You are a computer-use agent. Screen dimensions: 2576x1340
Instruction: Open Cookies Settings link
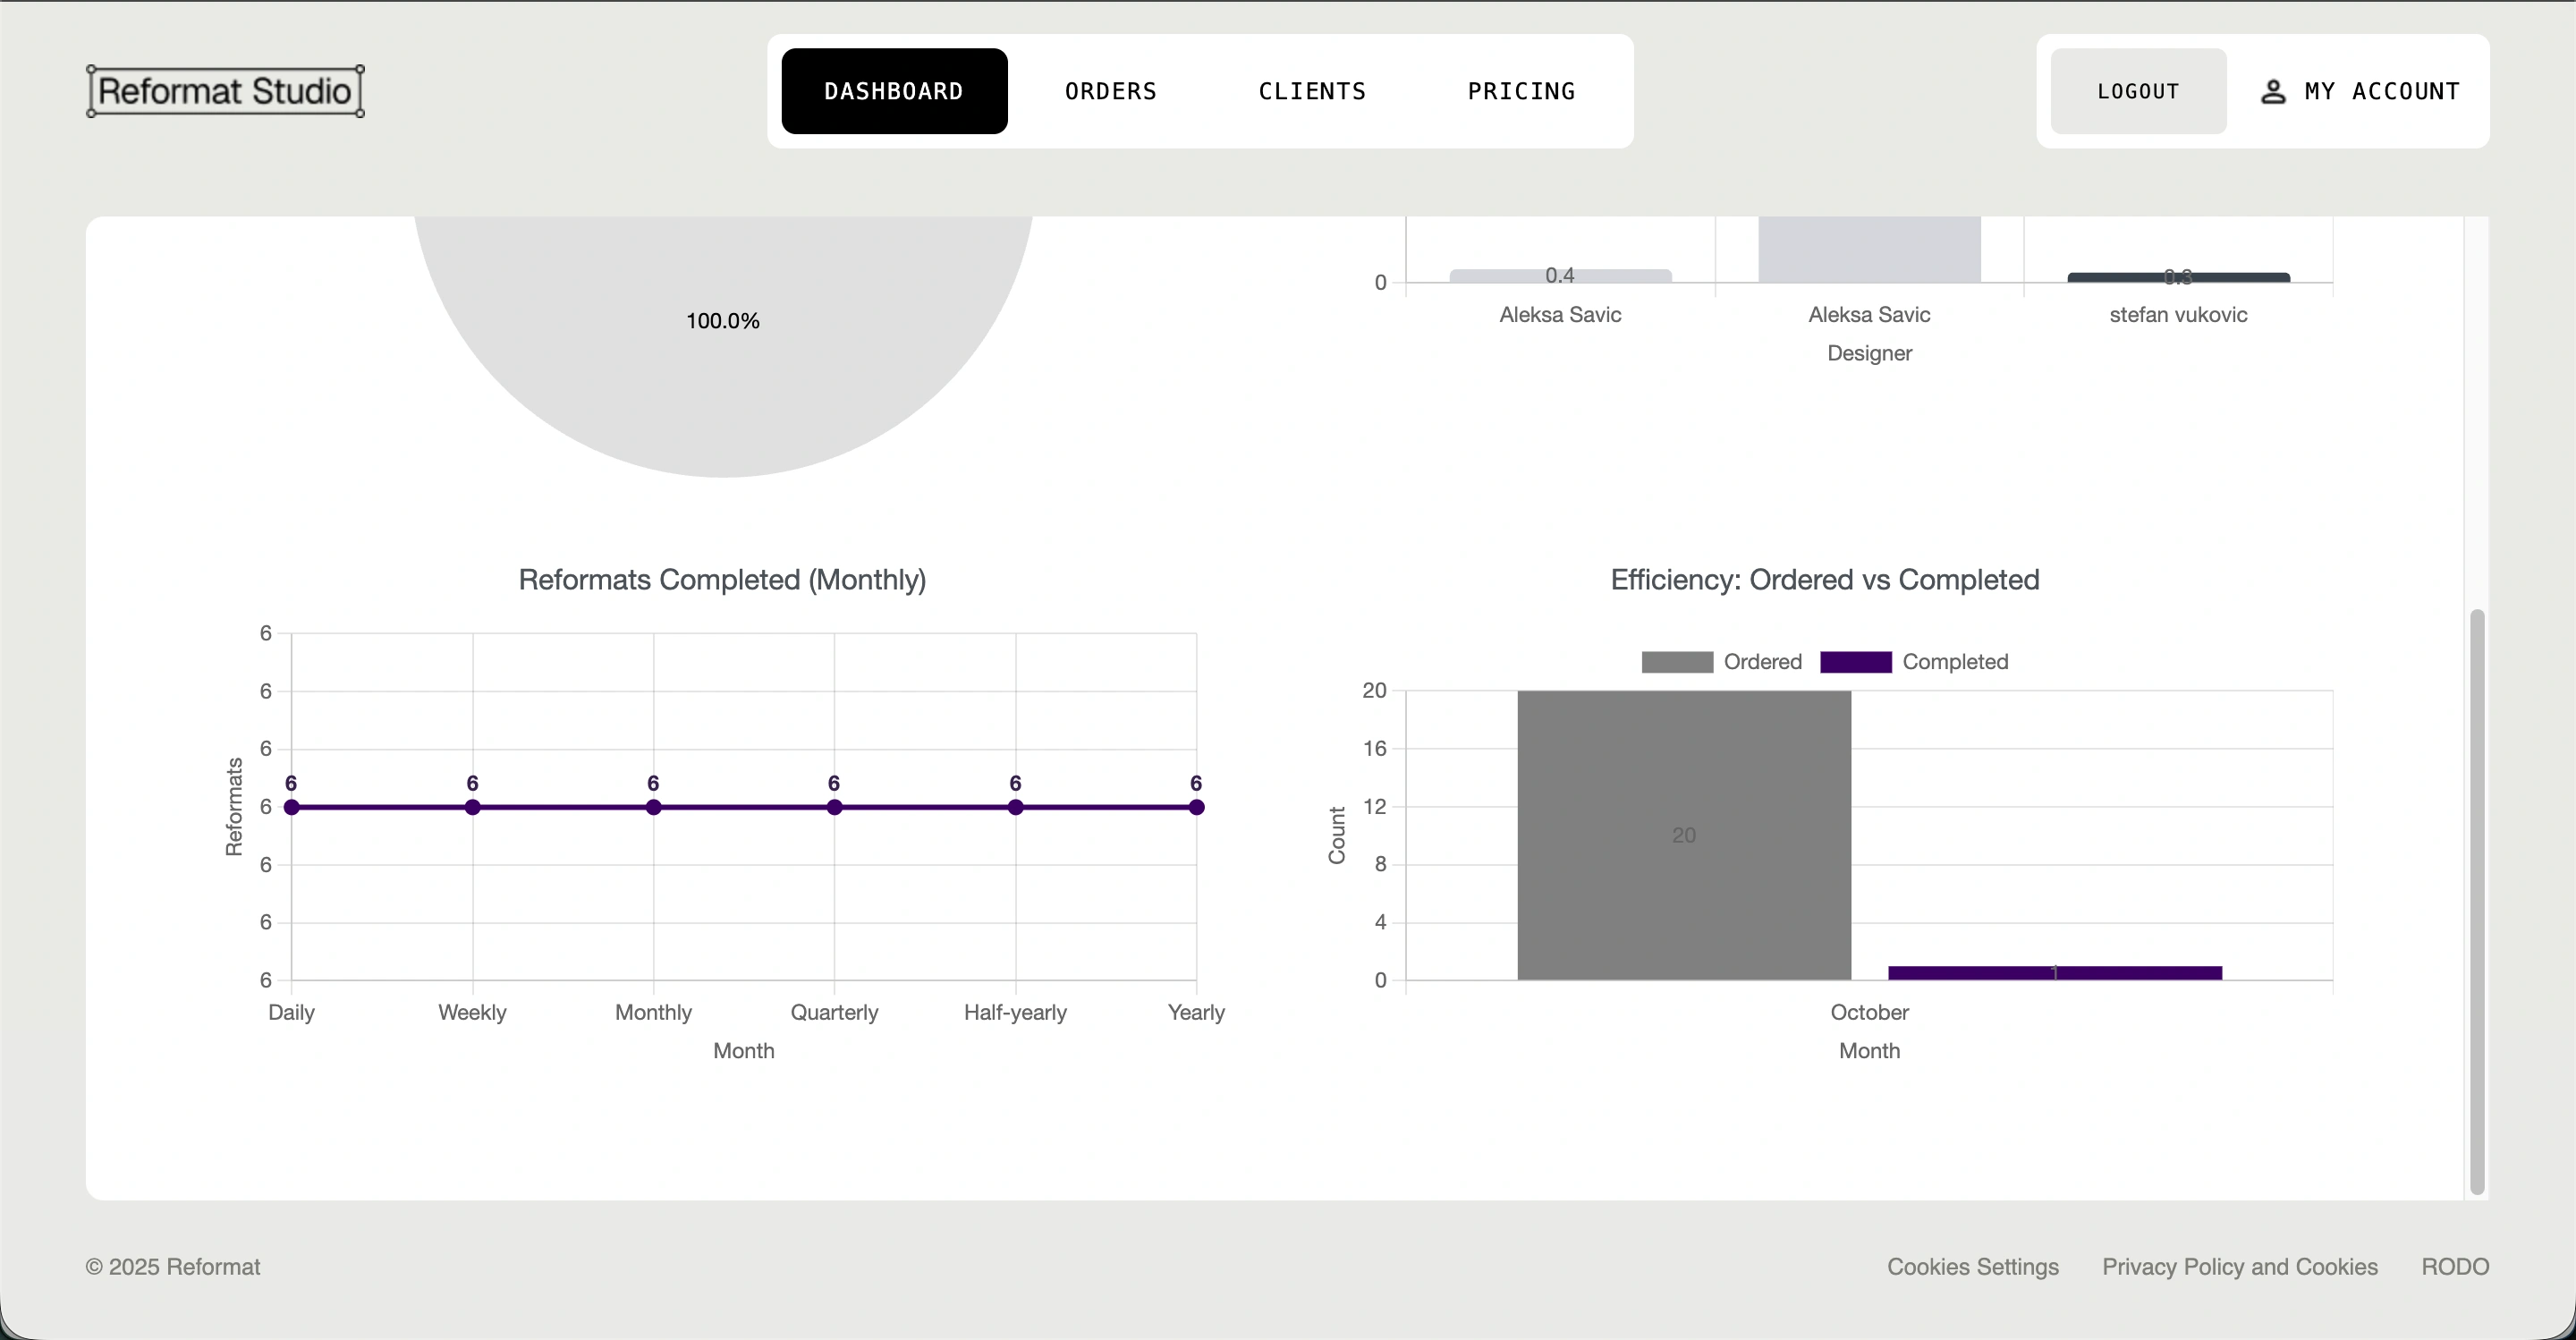[1972, 1267]
